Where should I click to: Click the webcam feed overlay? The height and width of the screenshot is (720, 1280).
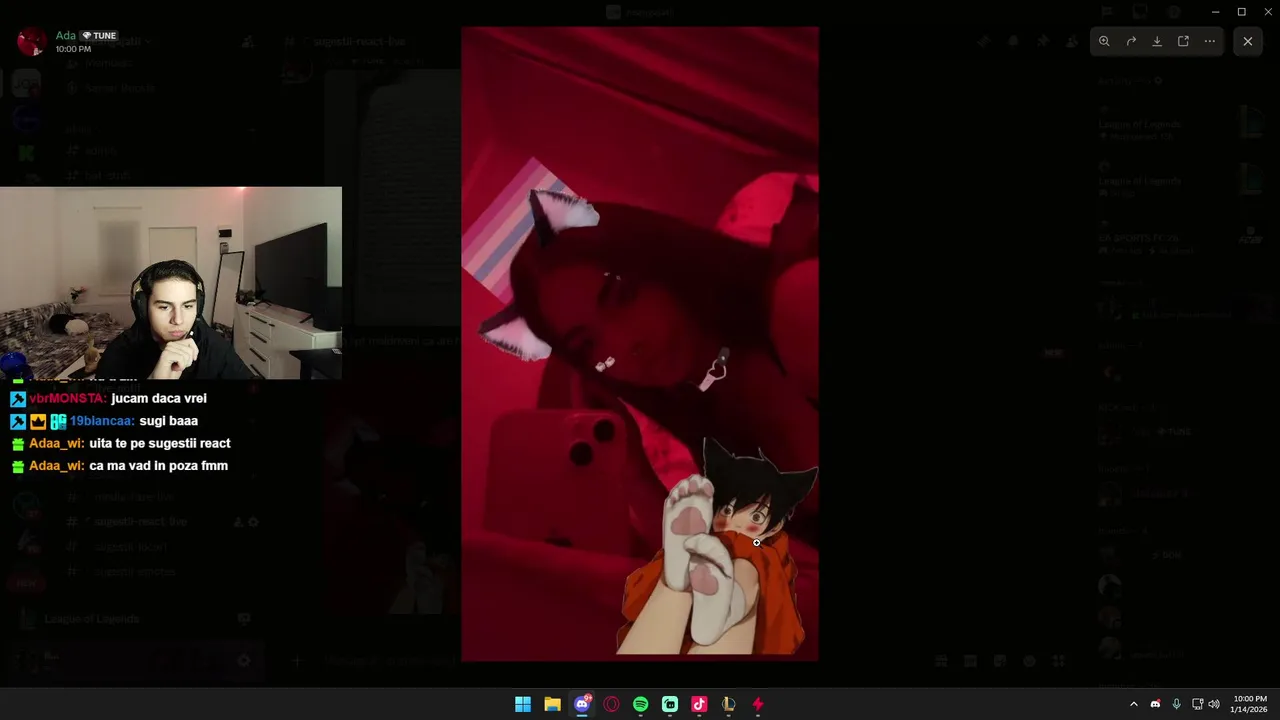171,283
